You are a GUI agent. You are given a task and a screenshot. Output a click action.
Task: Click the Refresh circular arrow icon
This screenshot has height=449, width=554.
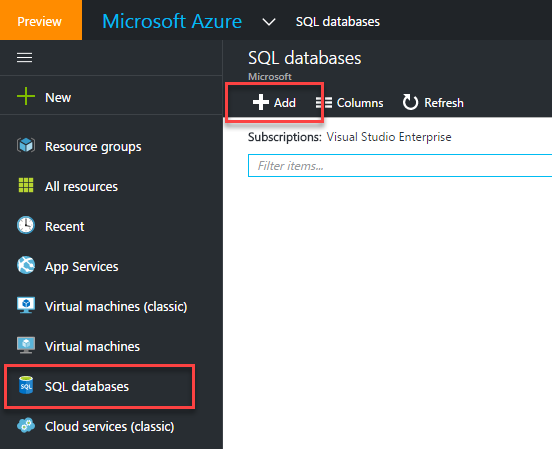tap(410, 102)
